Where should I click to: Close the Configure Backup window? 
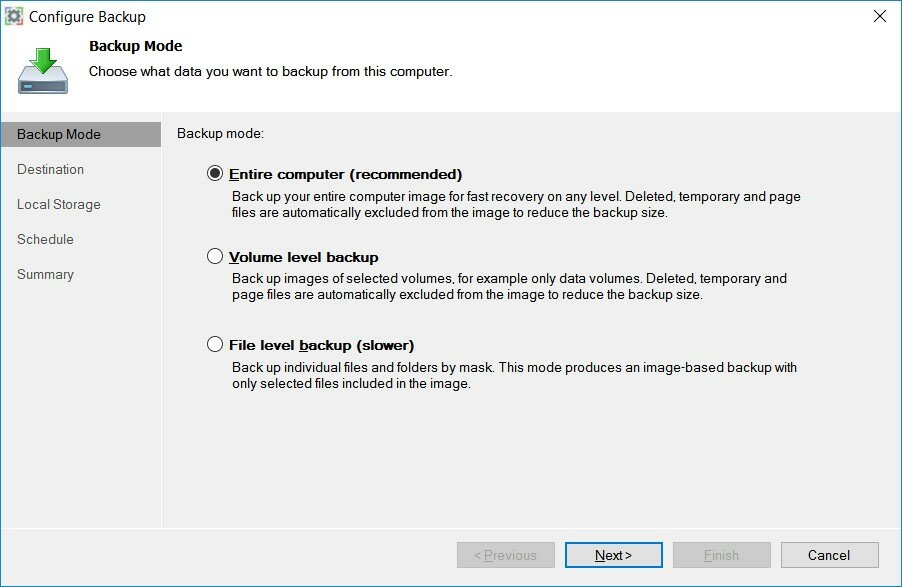click(880, 16)
